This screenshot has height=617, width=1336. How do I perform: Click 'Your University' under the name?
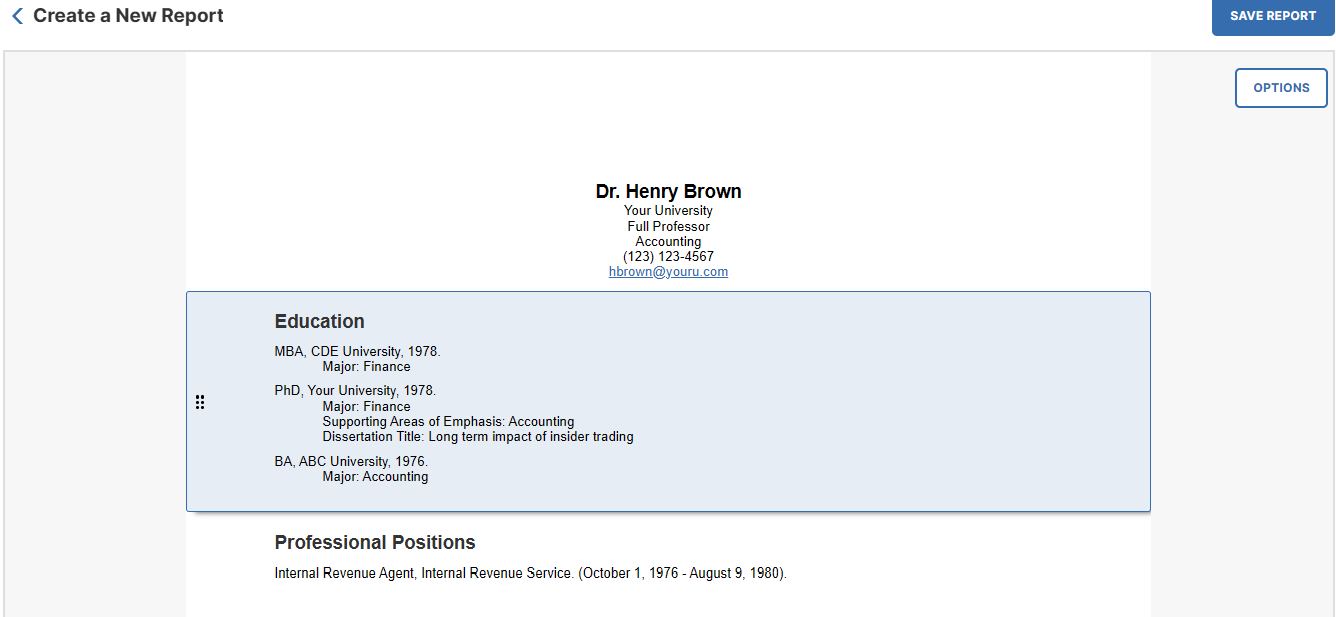668,211
